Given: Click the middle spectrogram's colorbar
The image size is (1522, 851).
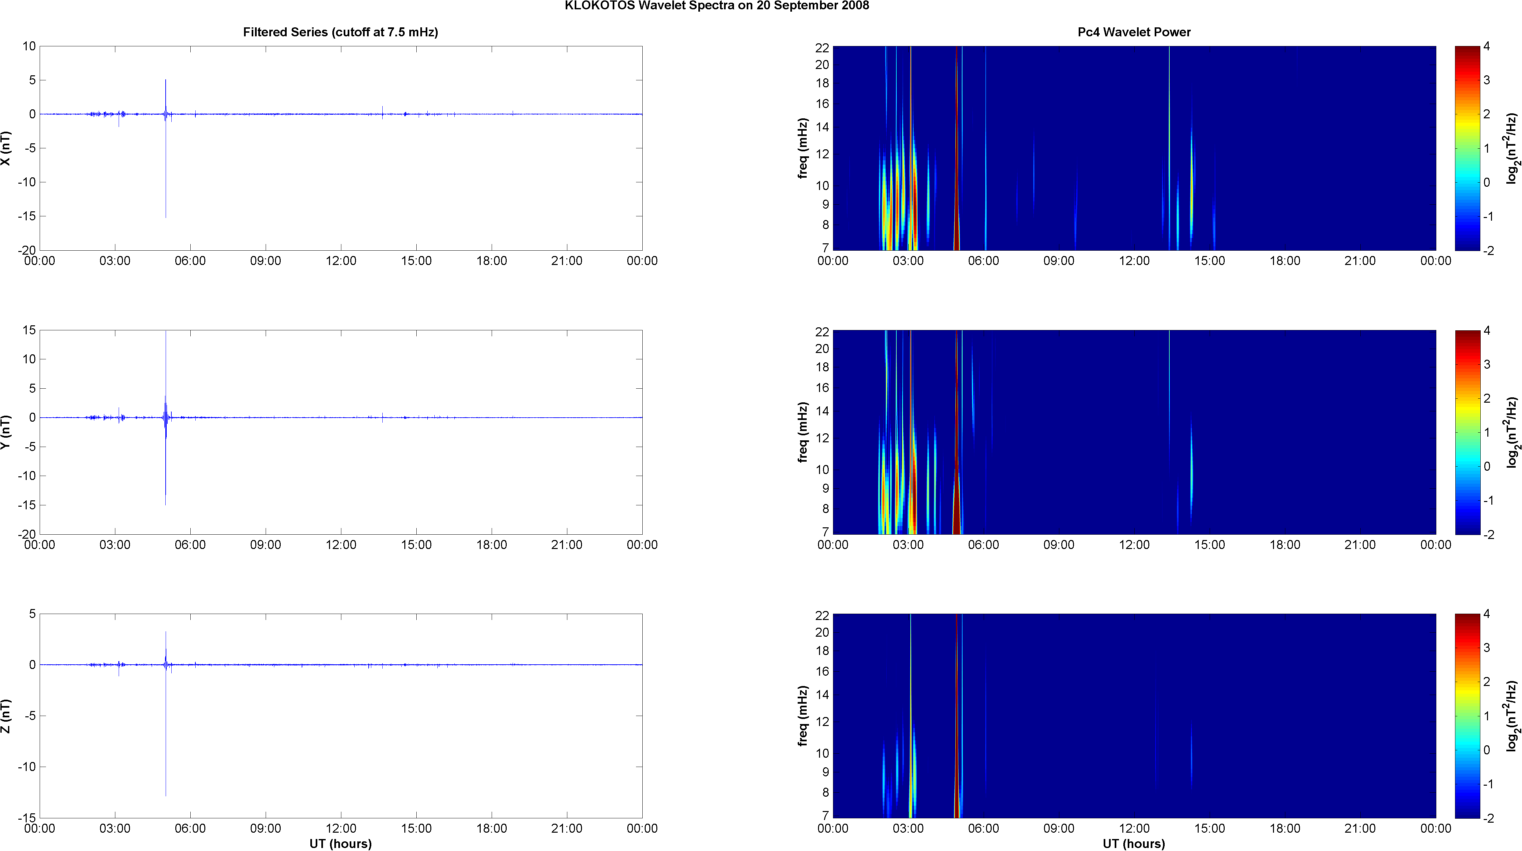Looking at the screenshot, I should click(x=1466, y=432).
